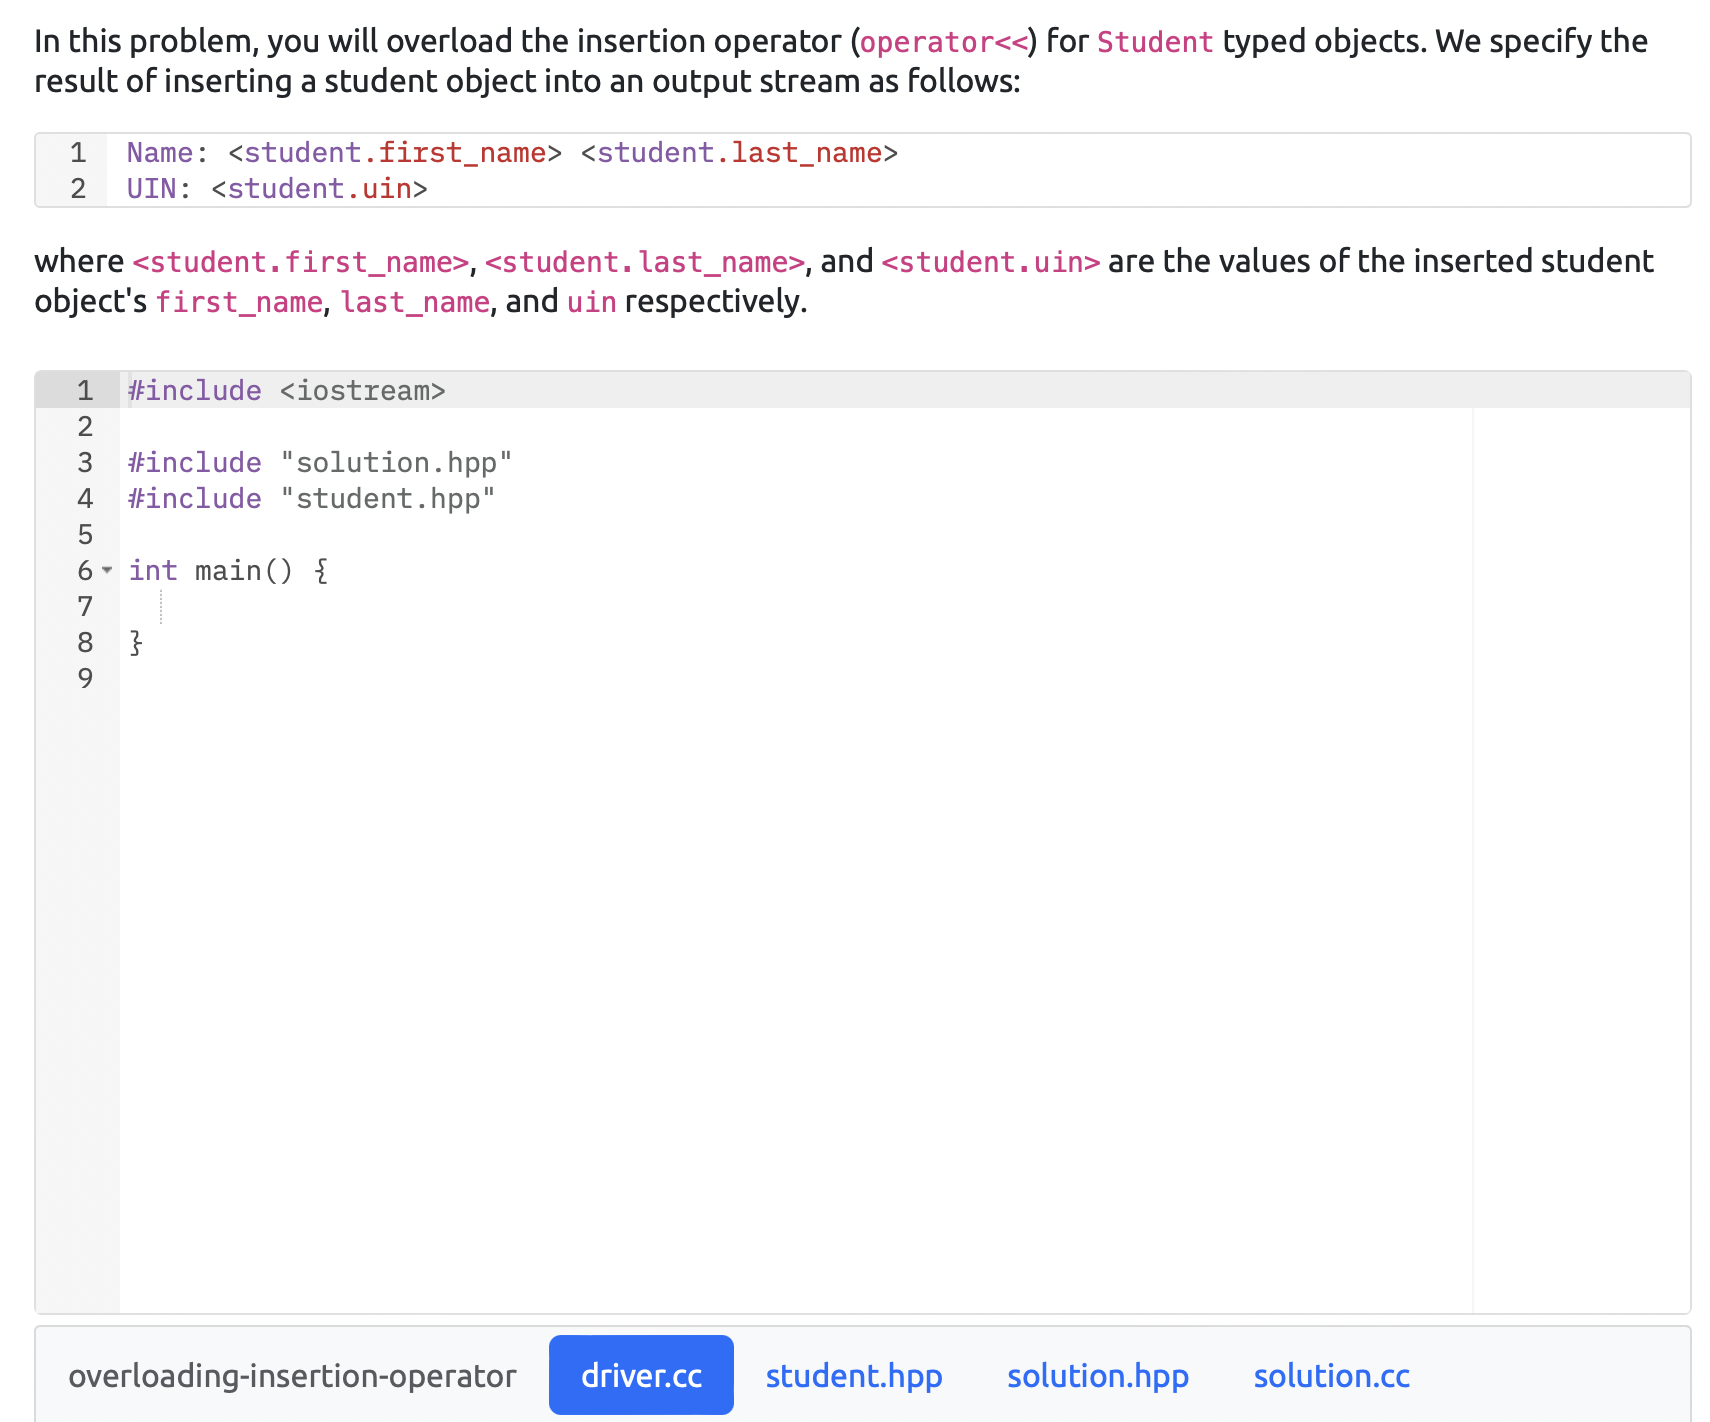Switch to the student.hpp tab
The image size is (1710, 1422).
coord(853,1375)
